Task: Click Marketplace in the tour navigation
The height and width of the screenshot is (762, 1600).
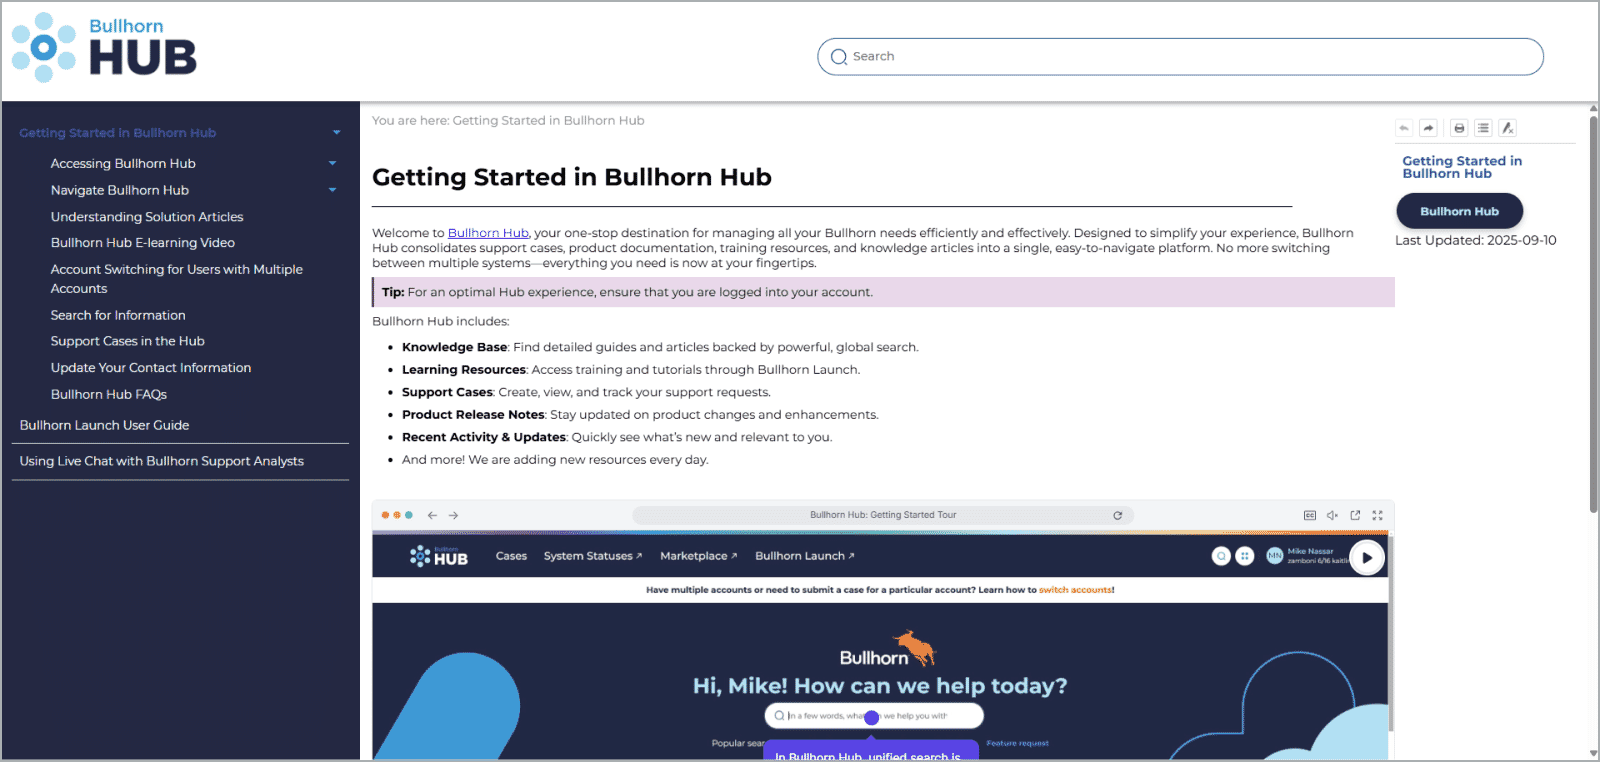Action: tap(699, 556)
